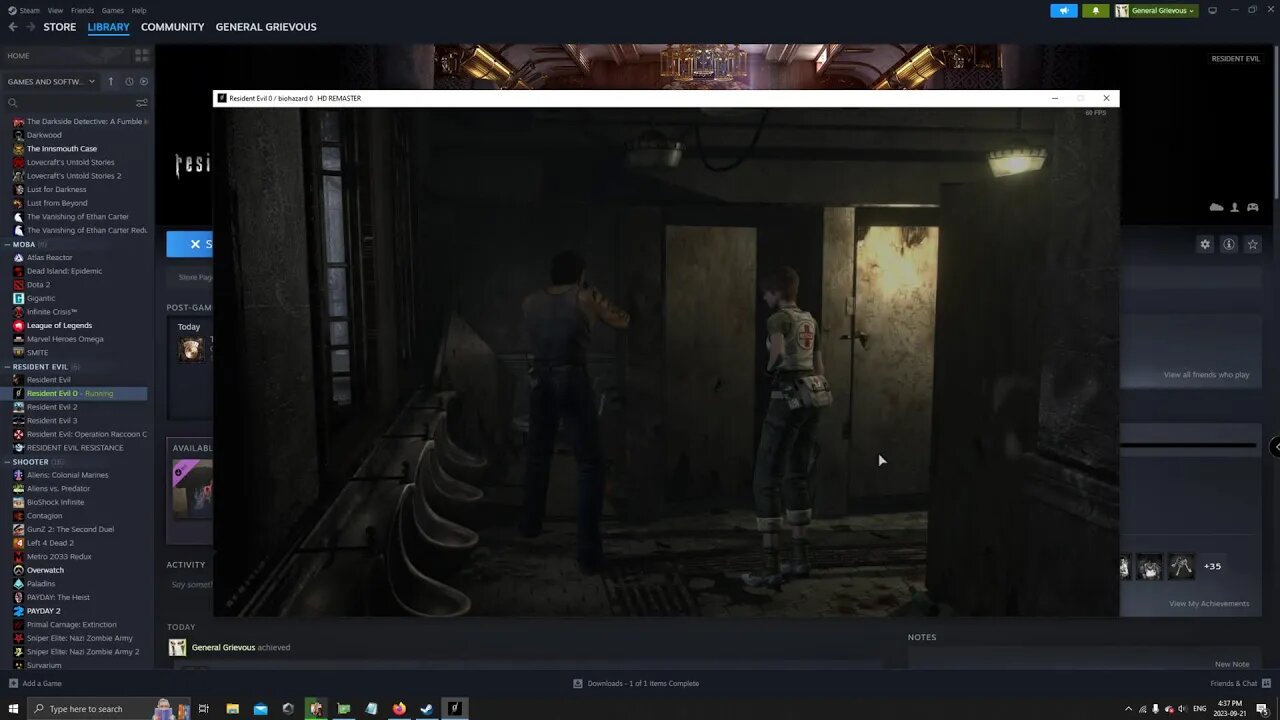
Task: Click the General Grievous name in Today activity
Action: [x=223, y=647]
